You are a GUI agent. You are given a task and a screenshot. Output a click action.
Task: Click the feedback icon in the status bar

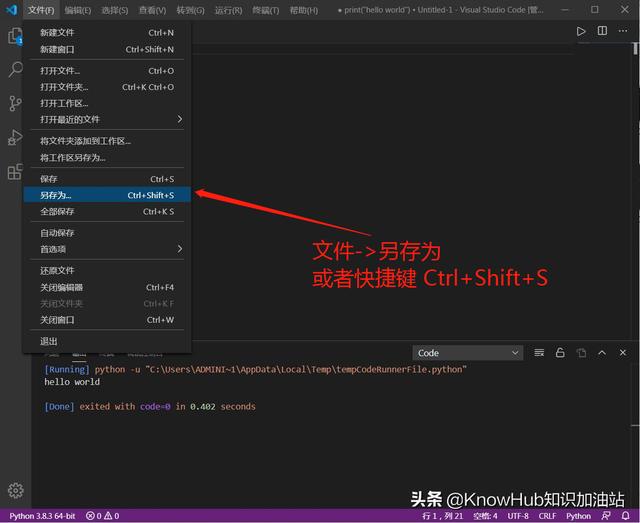(606, 516)
